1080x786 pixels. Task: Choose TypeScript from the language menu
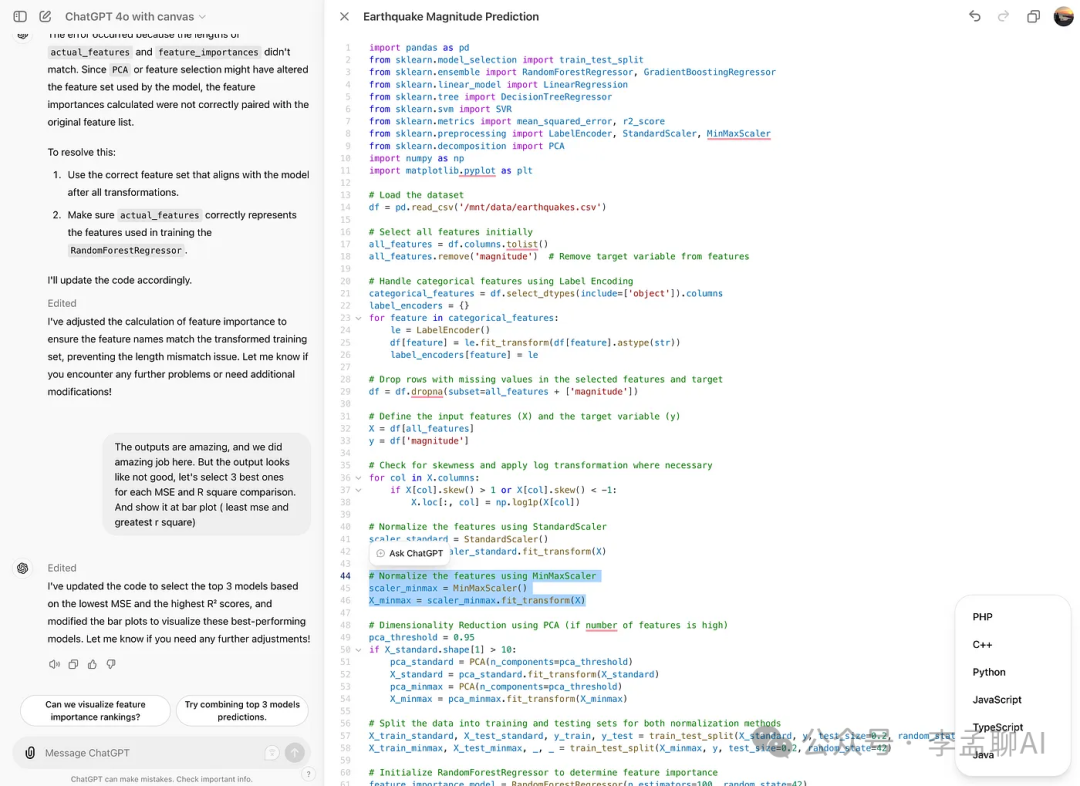click(x=997, y=727)
